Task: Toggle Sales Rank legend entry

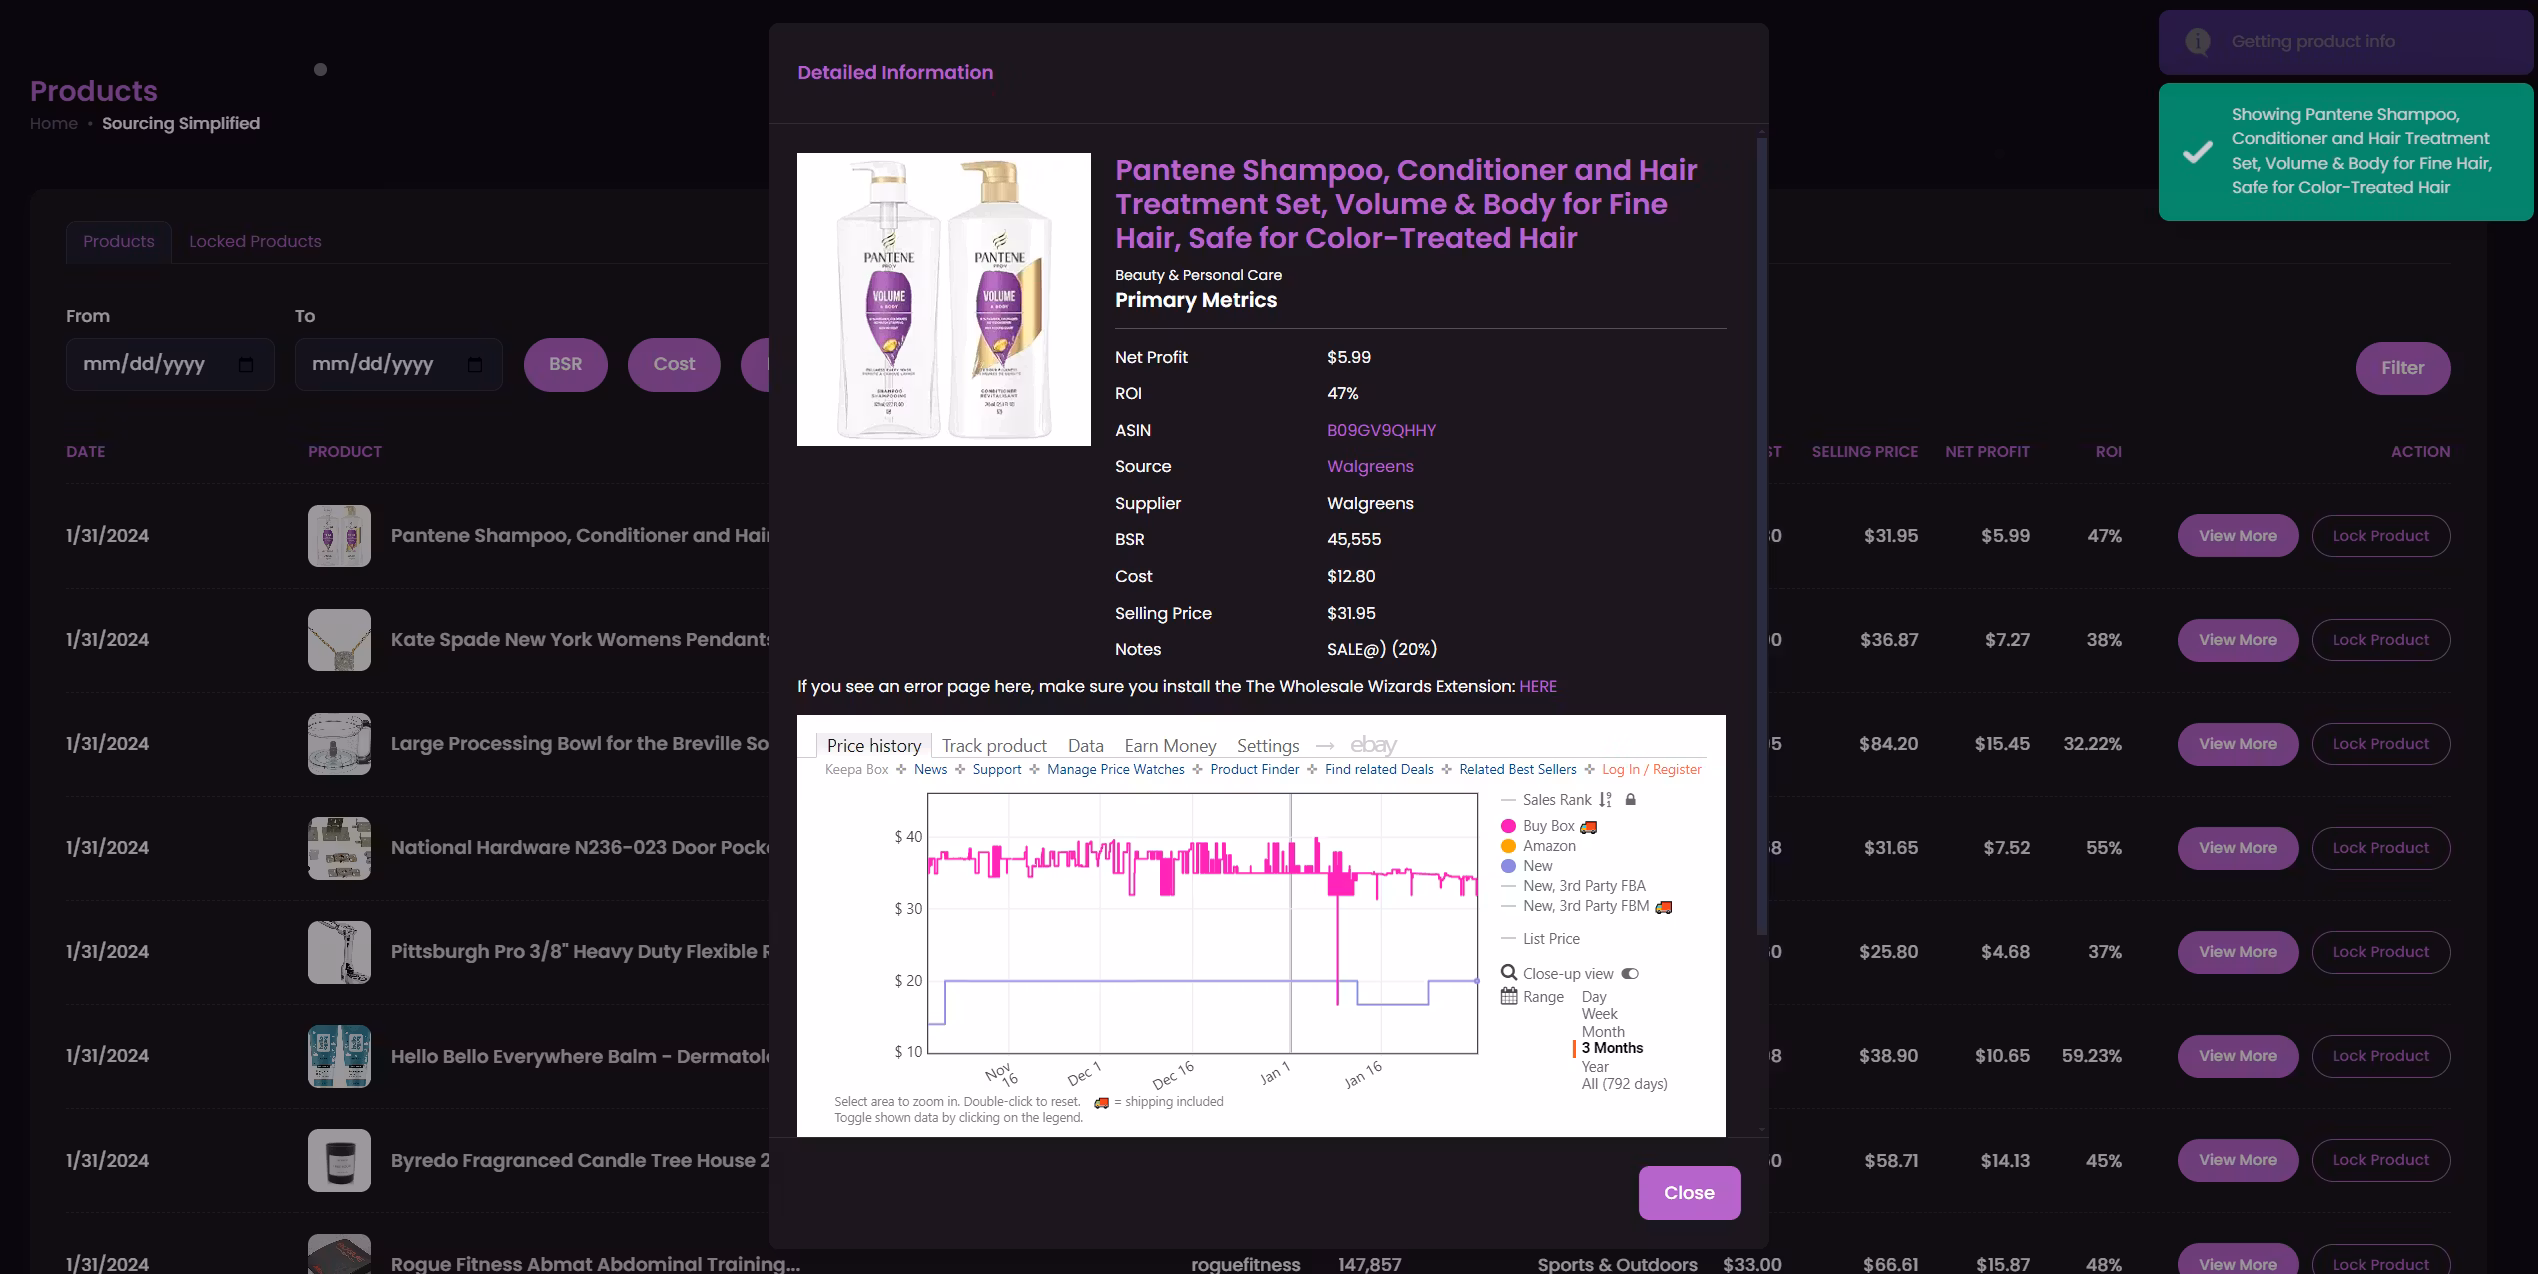Action: click(x=1556, y=800)
